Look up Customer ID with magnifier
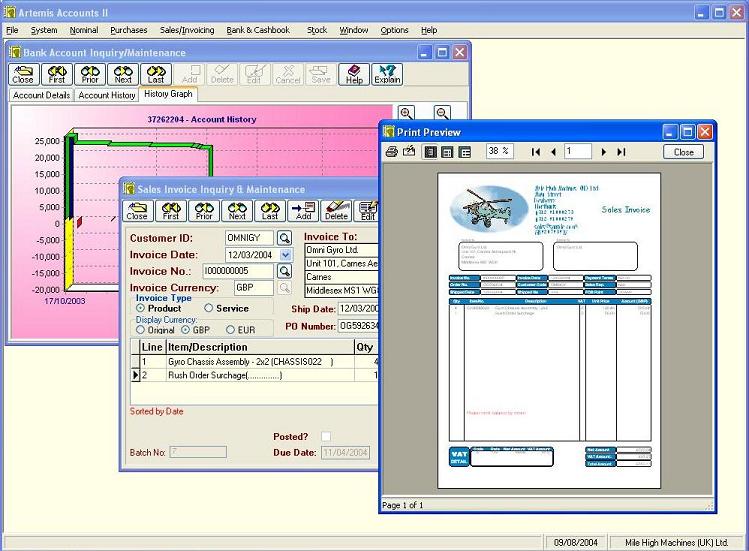 pyautogui.click(x=285, y=238)
